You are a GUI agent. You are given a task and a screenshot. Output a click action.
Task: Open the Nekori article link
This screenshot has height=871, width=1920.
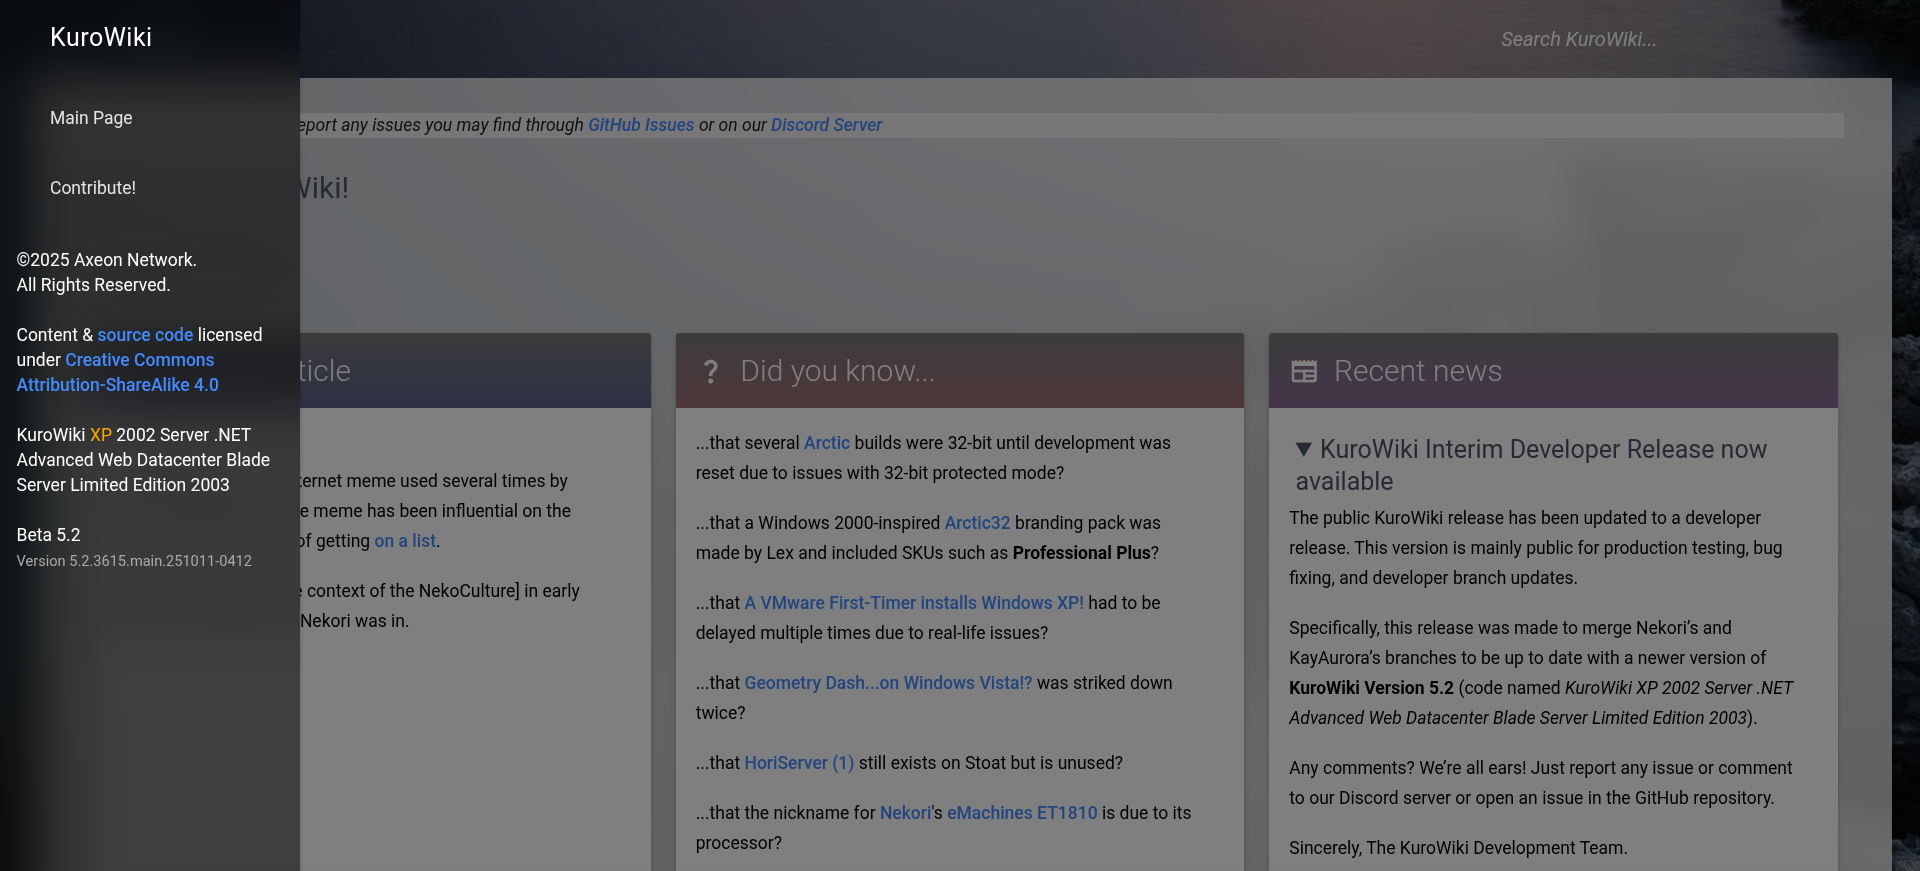coord(905,813)
